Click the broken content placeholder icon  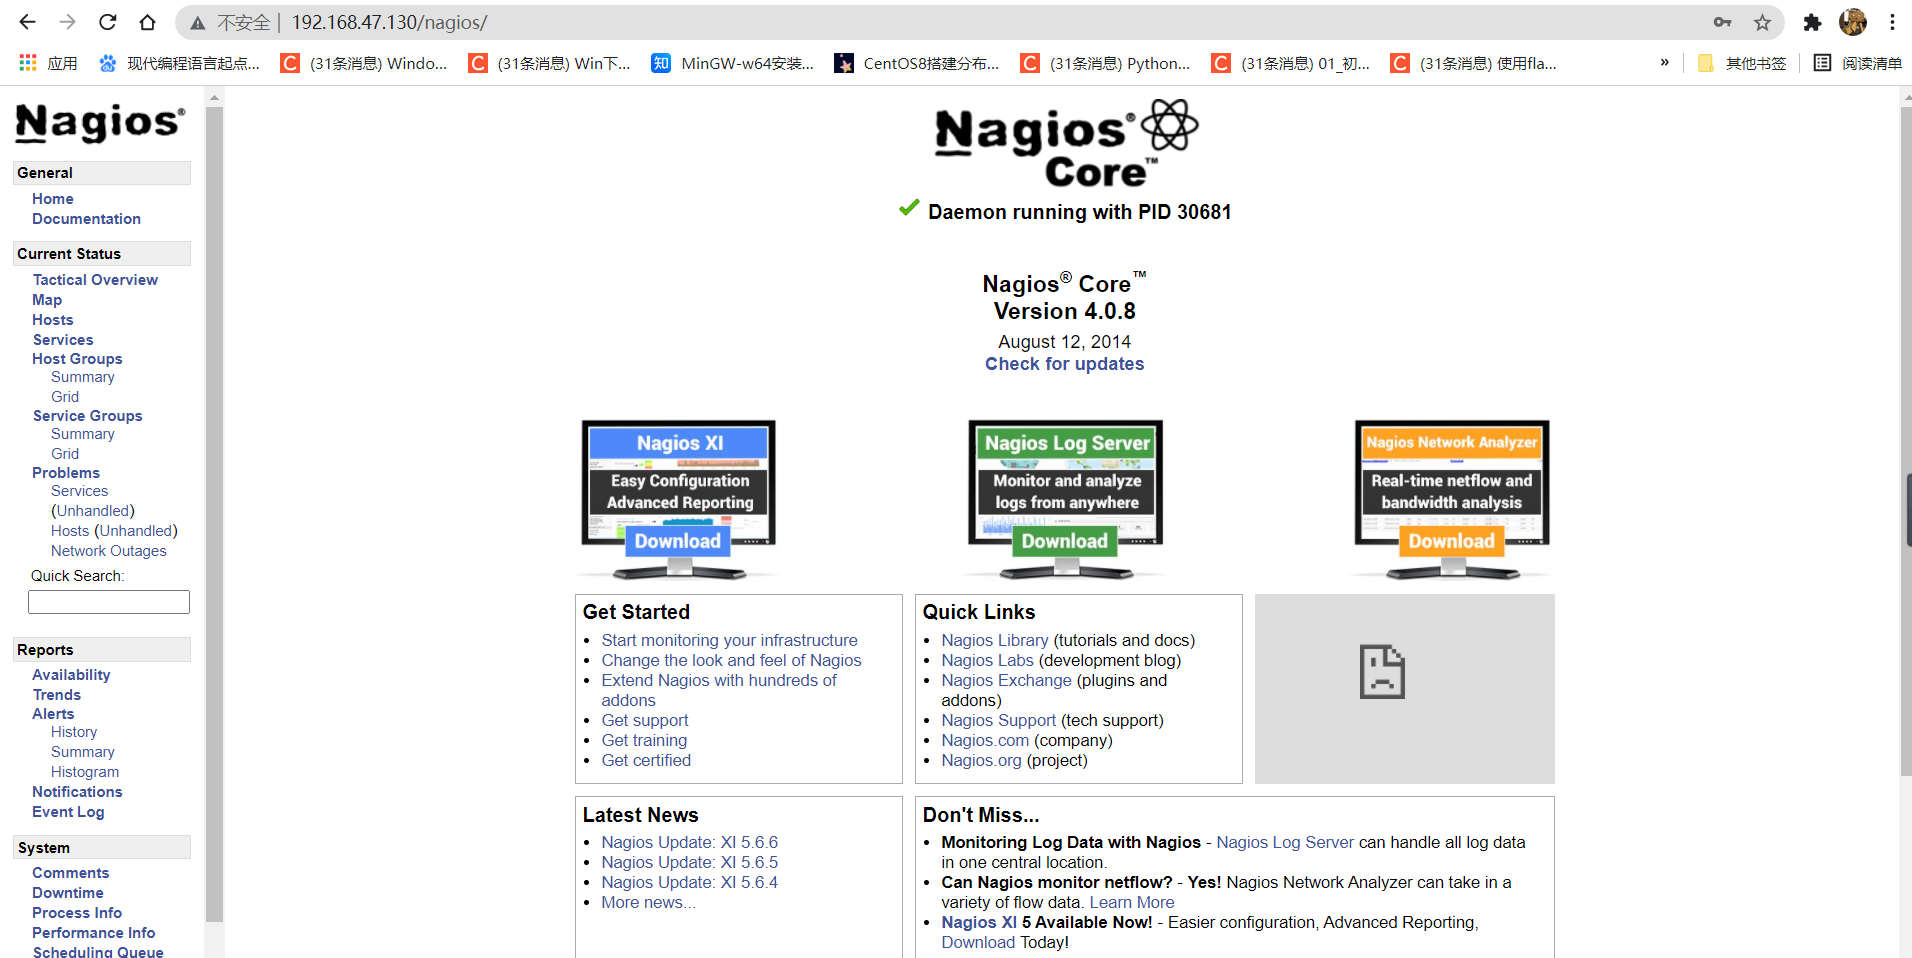[x=1383, y=671]
